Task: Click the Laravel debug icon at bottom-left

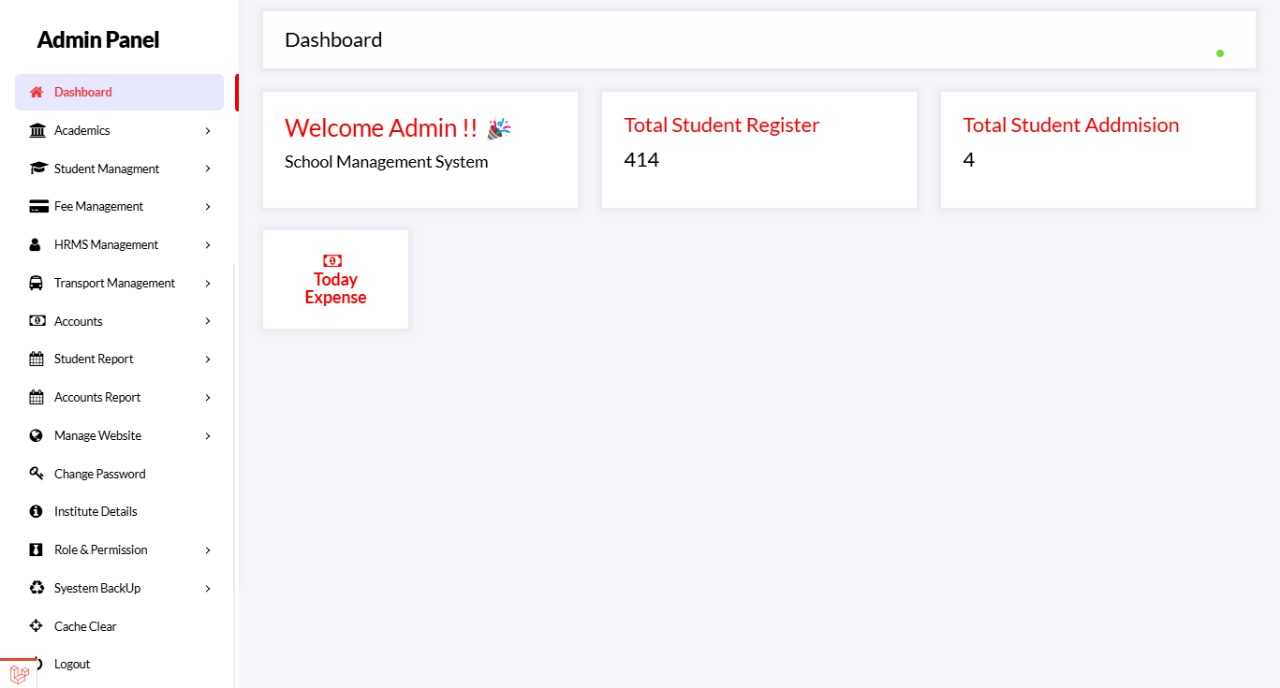Action: [18, 674]
